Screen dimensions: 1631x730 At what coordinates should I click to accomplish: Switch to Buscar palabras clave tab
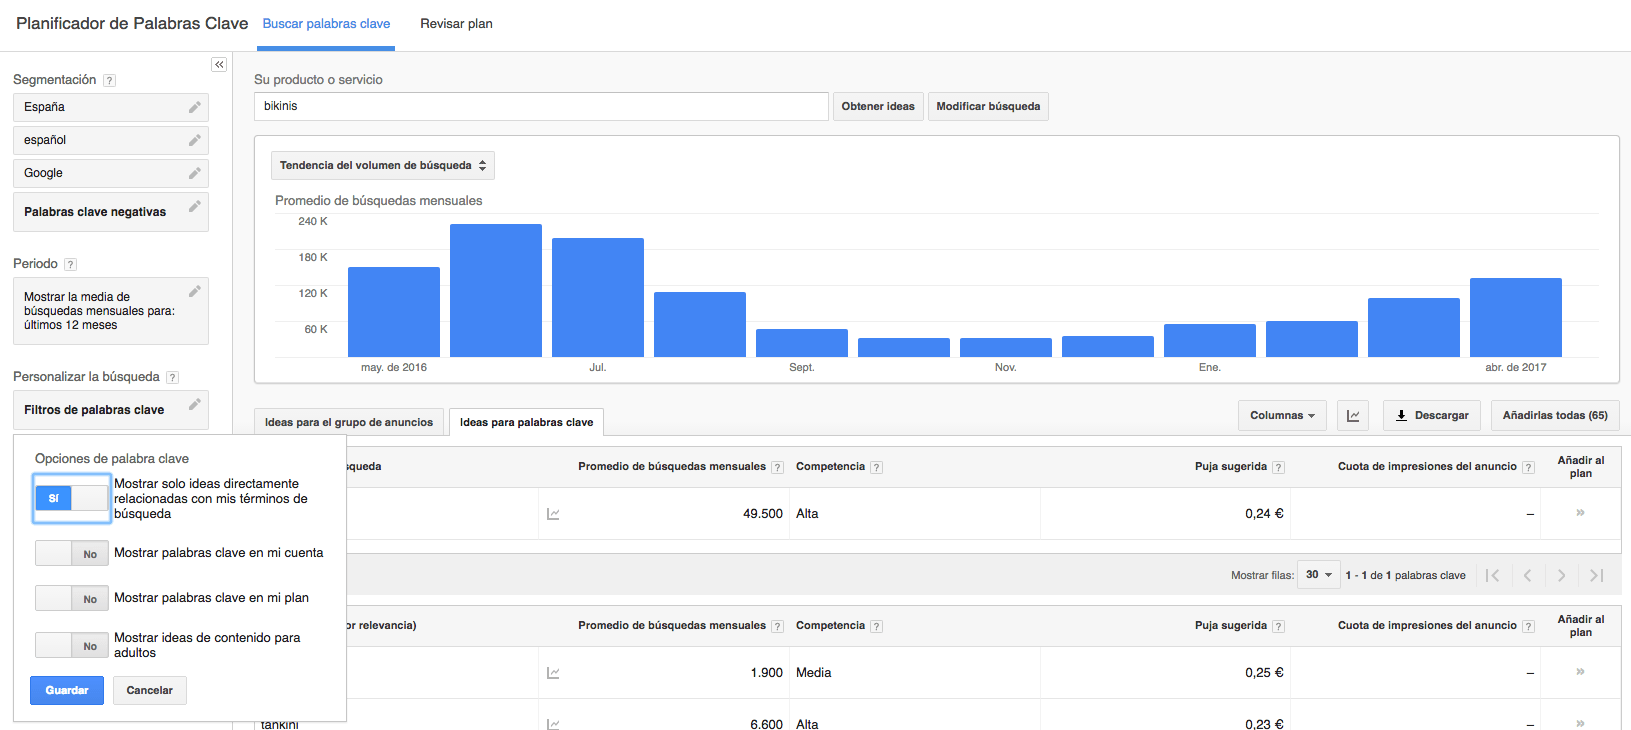tap(326, 24)
